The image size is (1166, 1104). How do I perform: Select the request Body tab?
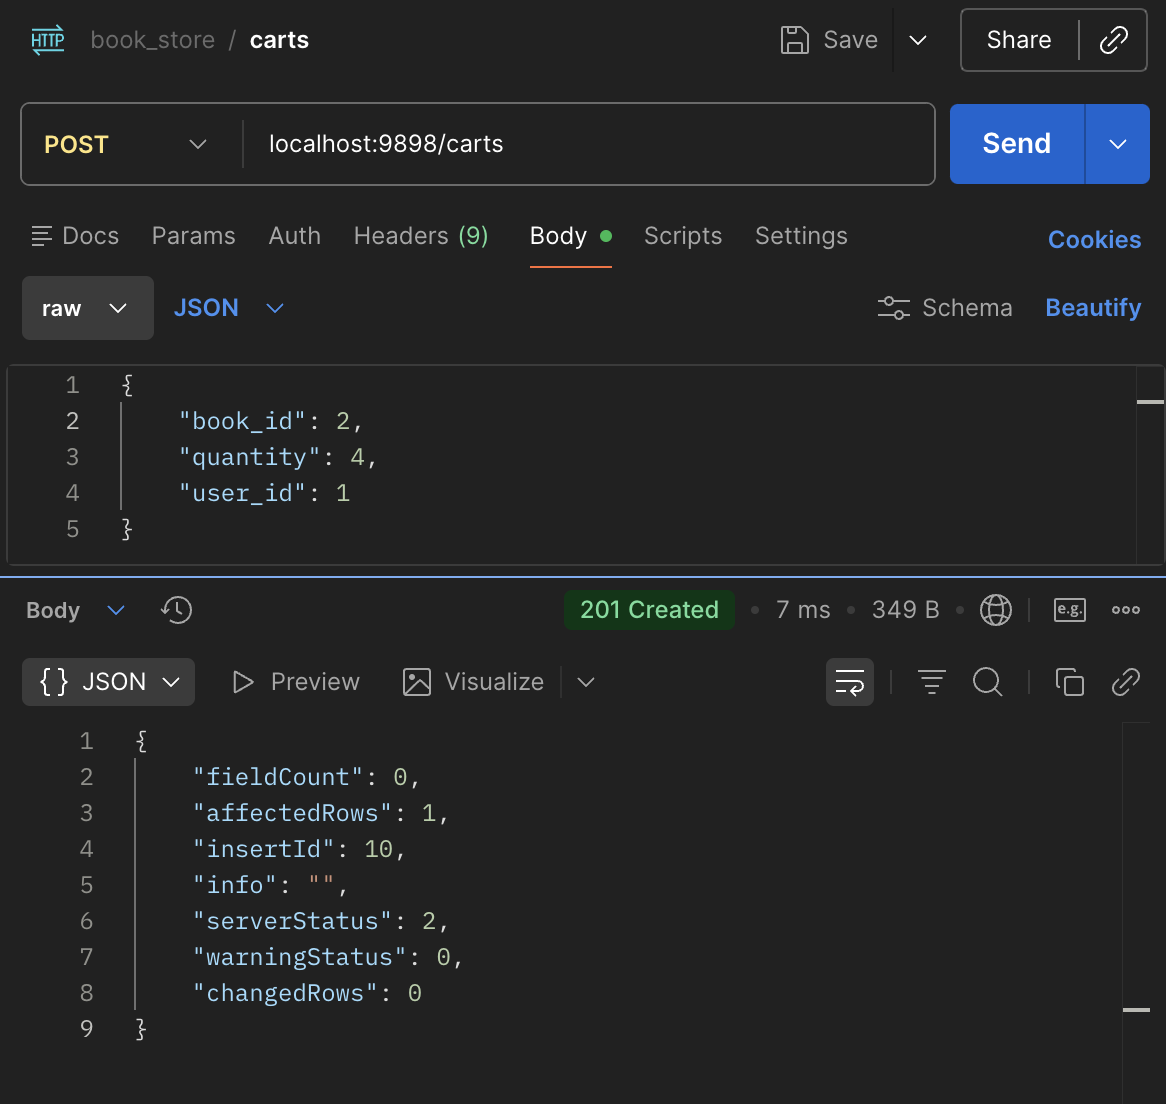[570, 236]
